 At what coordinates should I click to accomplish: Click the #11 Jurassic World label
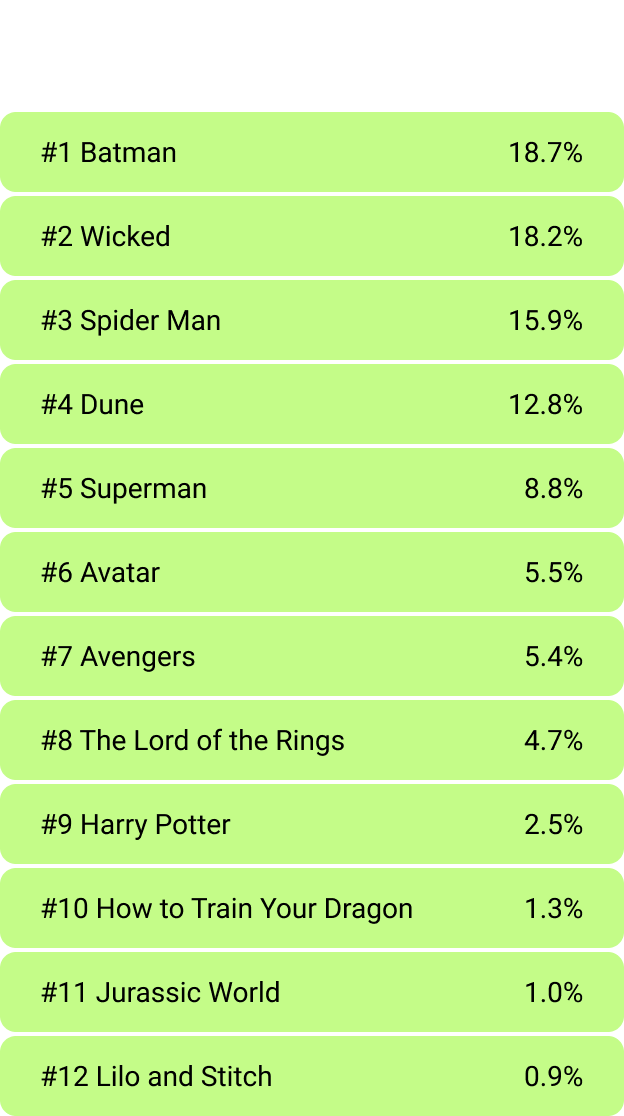[x=161, y=993]
